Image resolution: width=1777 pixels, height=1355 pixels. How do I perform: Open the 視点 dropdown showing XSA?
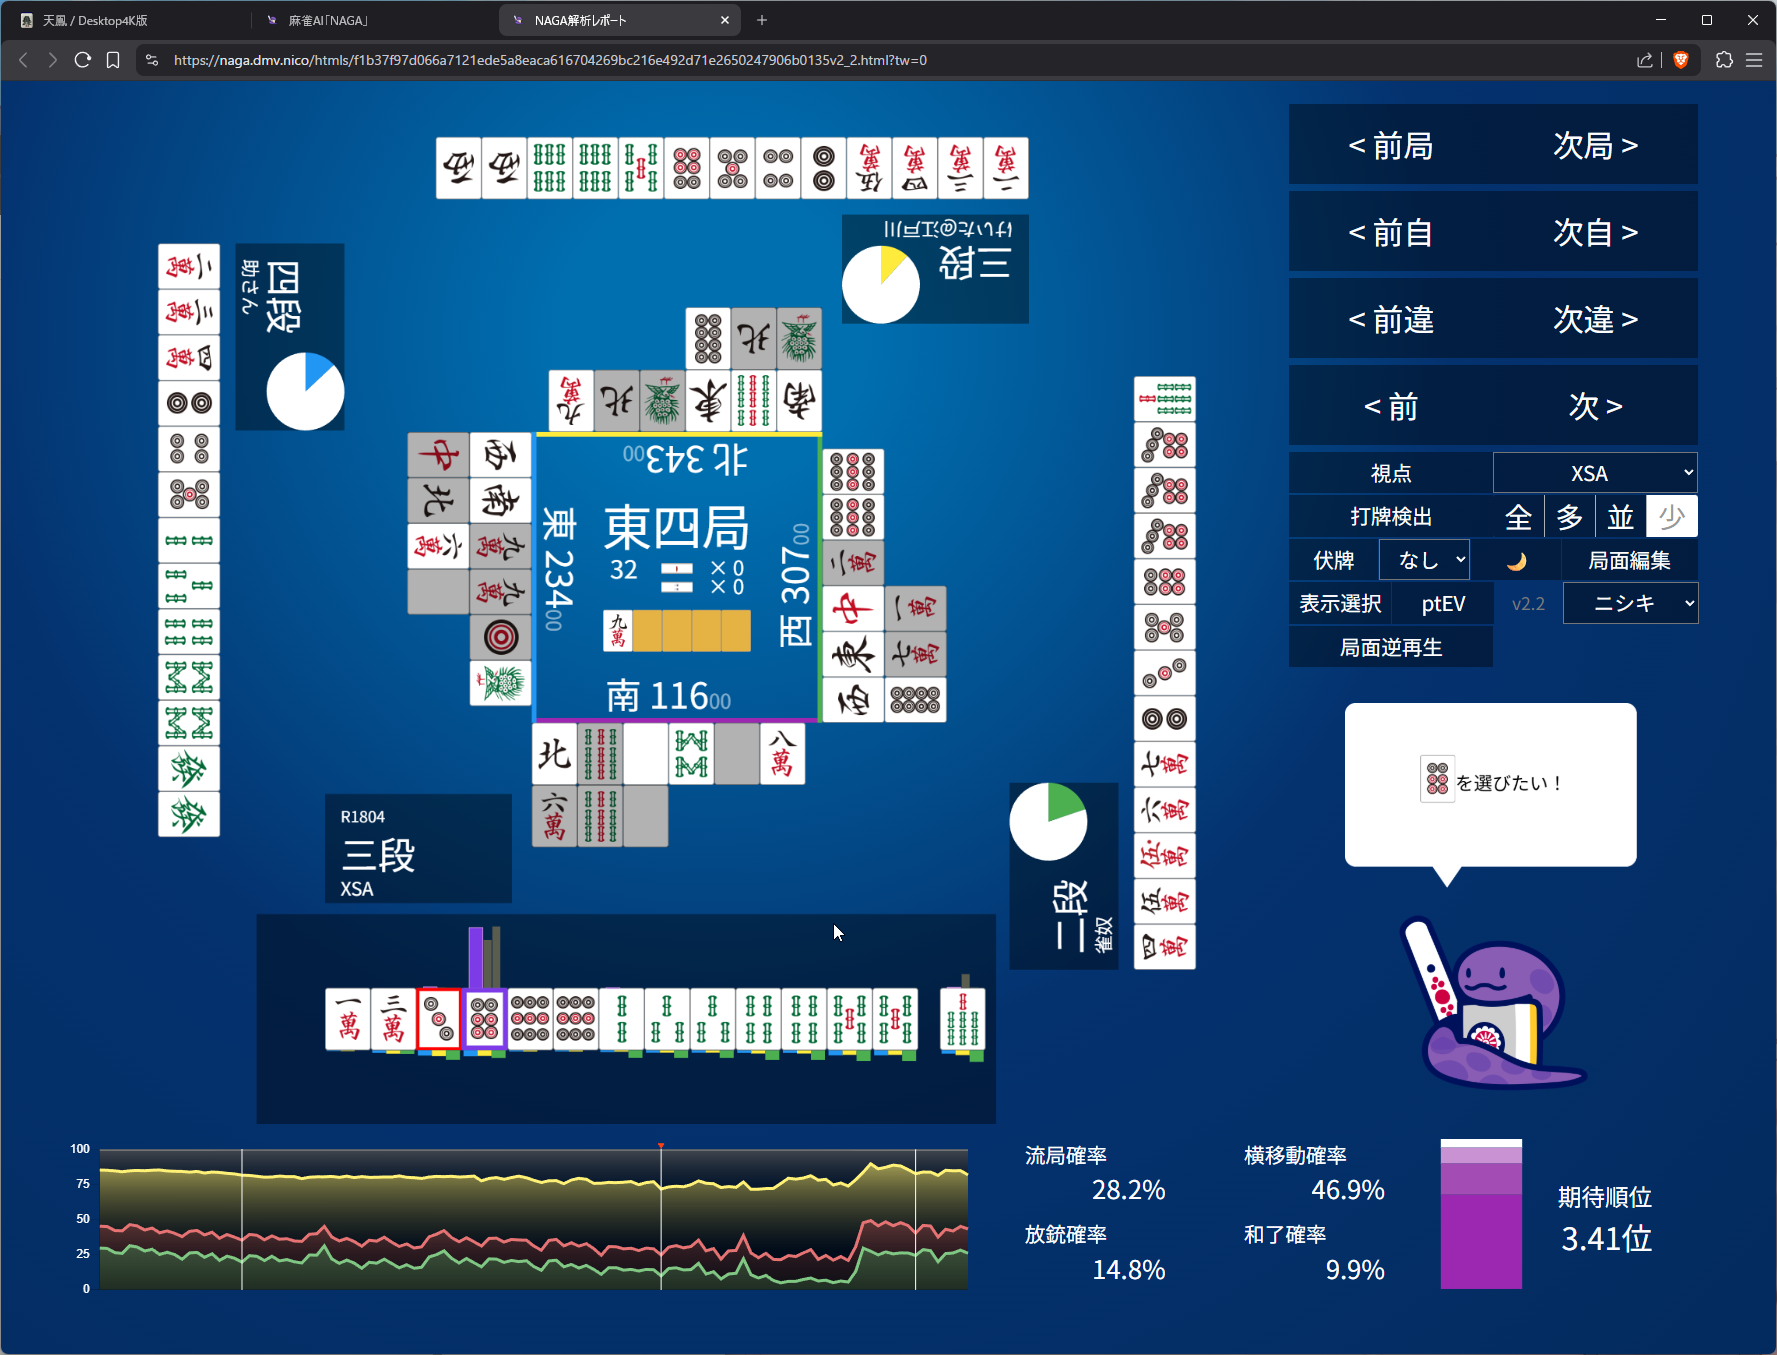coord(1595,473)
